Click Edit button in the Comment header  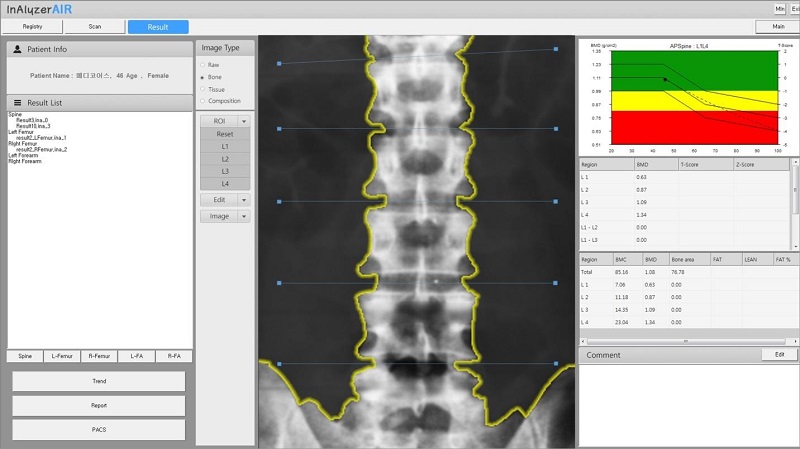pos(778,354)
